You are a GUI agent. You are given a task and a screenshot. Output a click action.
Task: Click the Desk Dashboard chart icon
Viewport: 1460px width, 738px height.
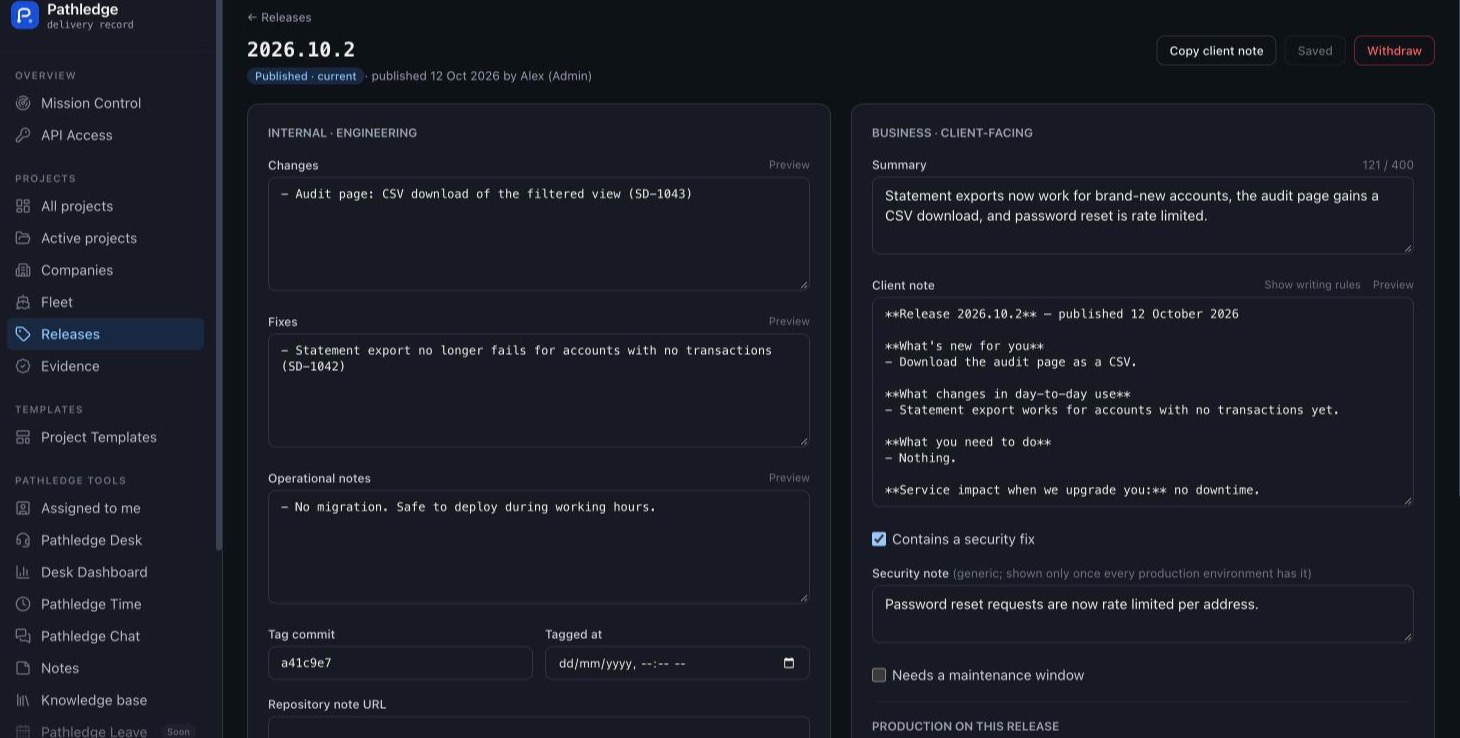coord(23,572)
